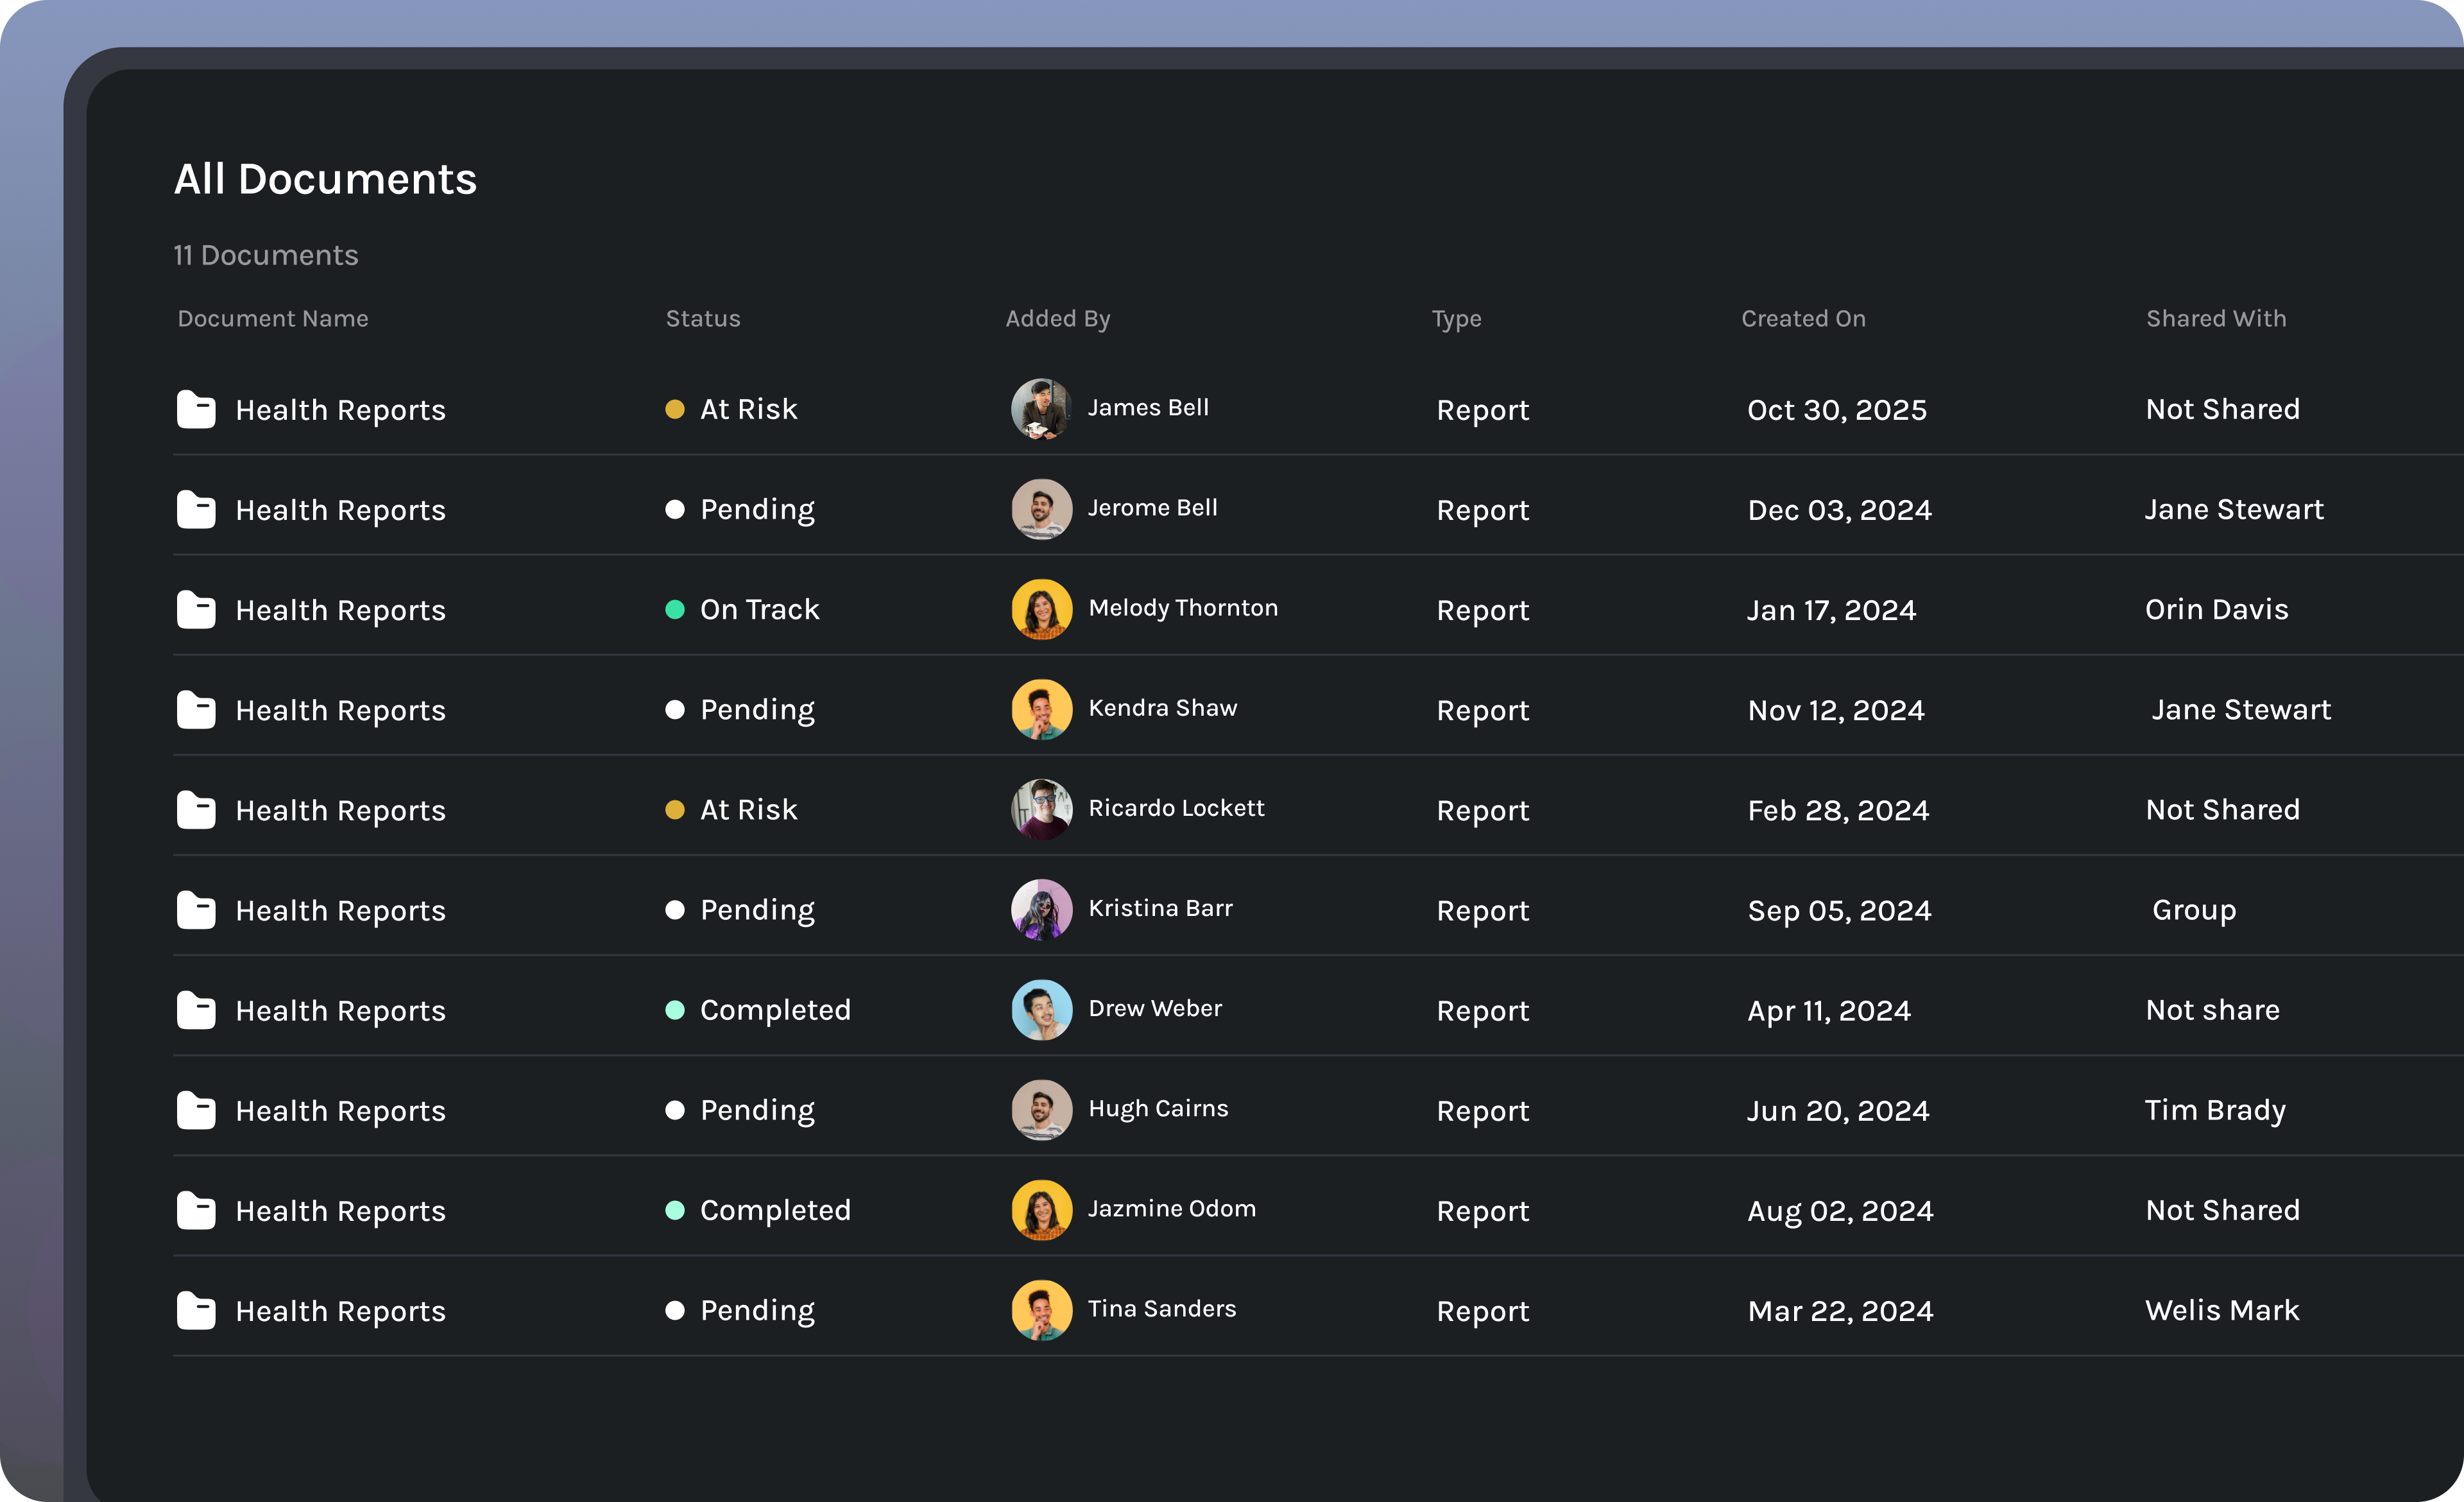The image size is (2464, 1502).
Task: Click the folder icon beside James Bell's Health Reports
Action: [196, 409]
